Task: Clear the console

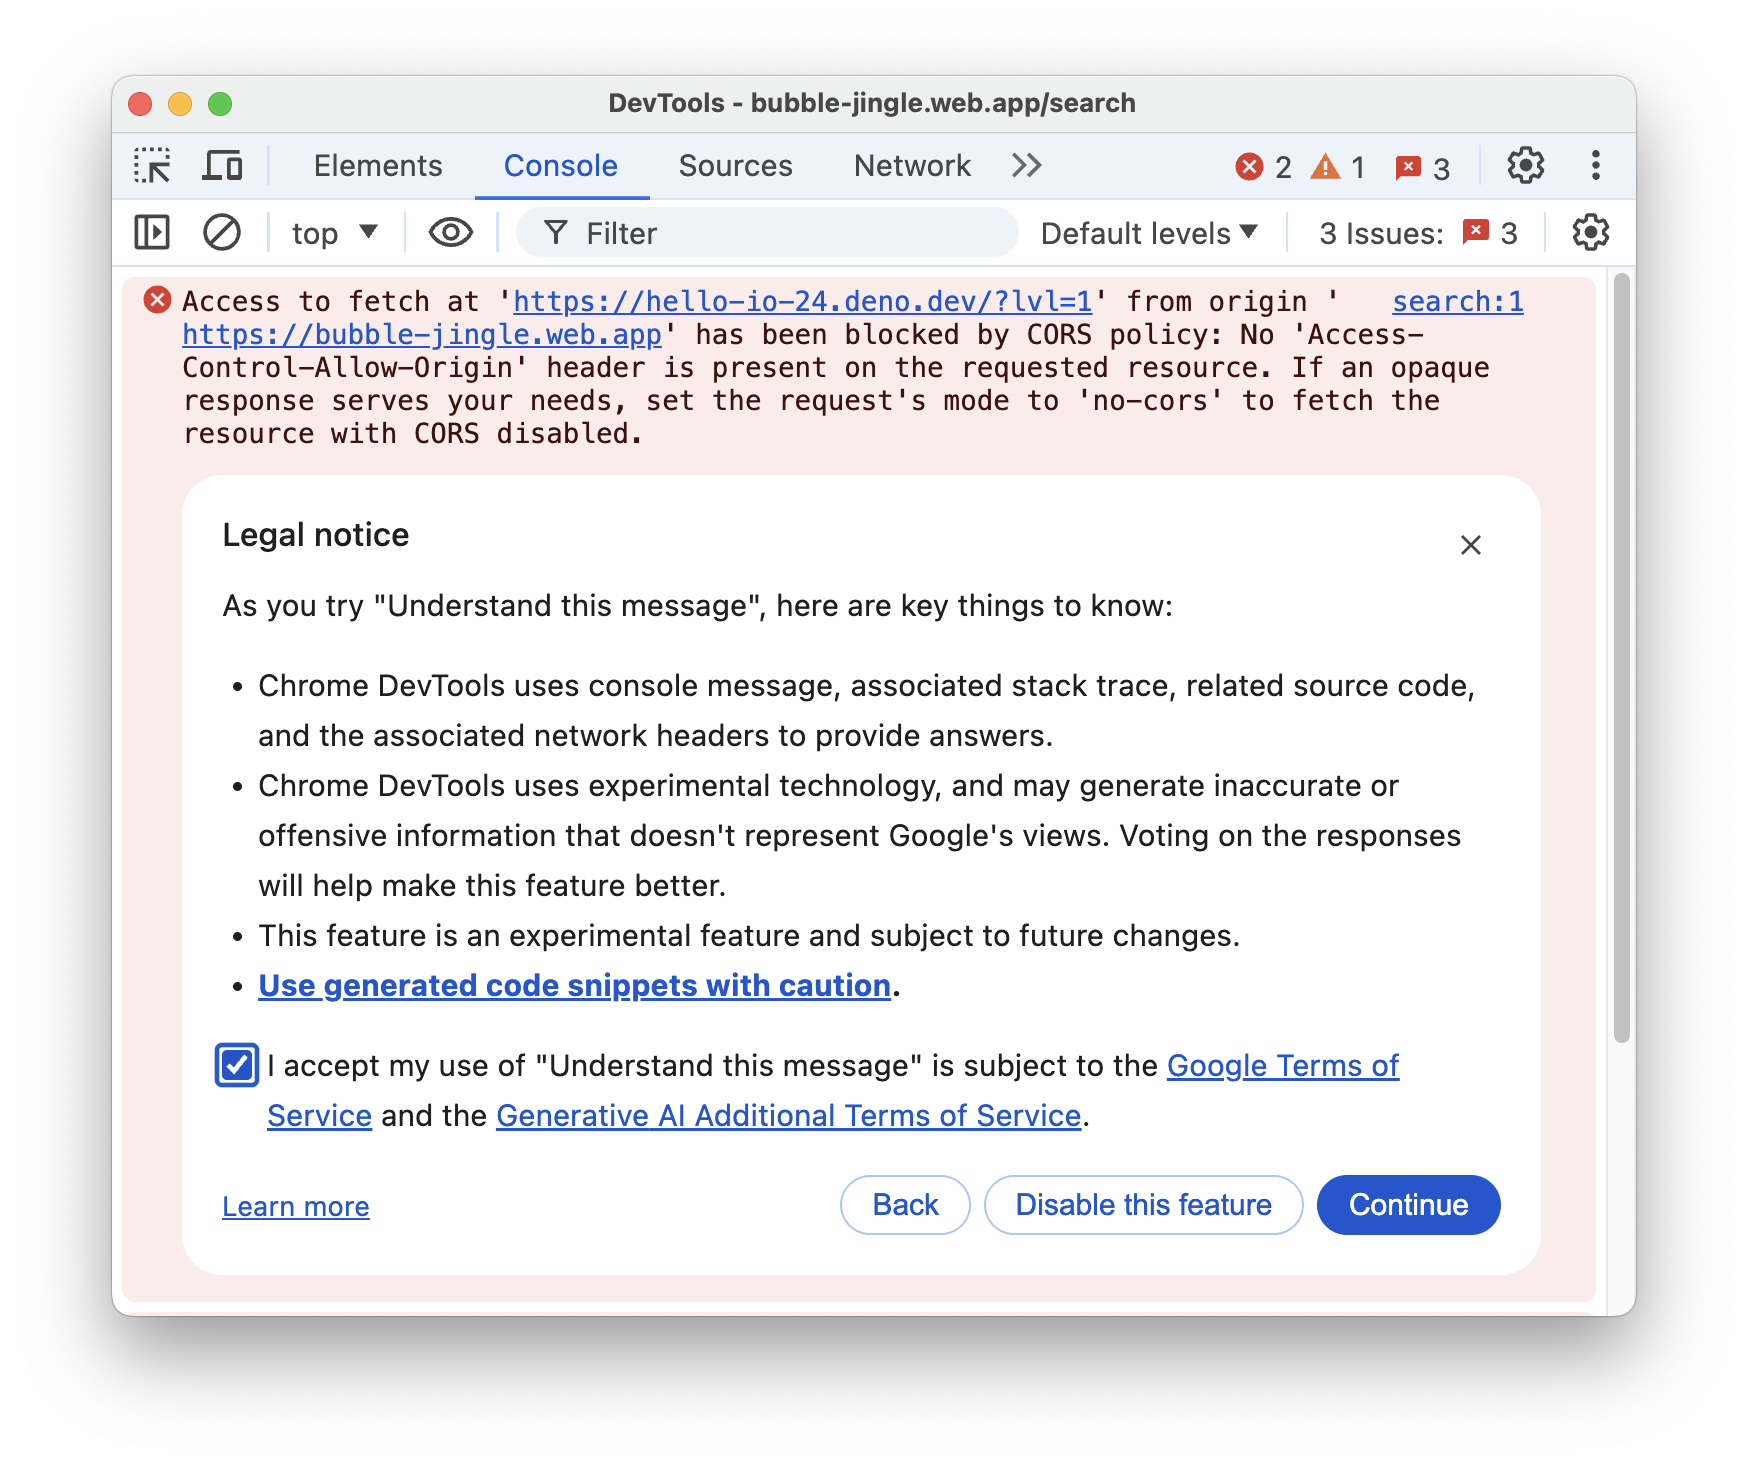Action: [222, 232]
